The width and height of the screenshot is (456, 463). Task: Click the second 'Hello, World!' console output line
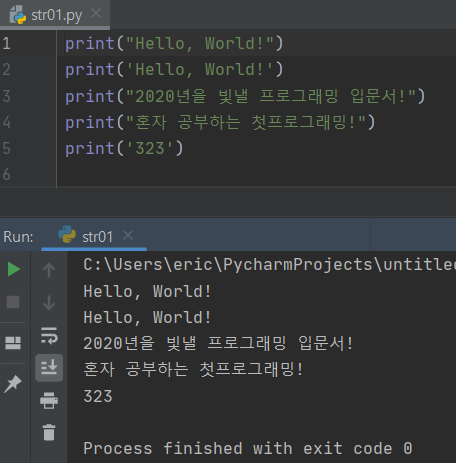tap(147, 317)
